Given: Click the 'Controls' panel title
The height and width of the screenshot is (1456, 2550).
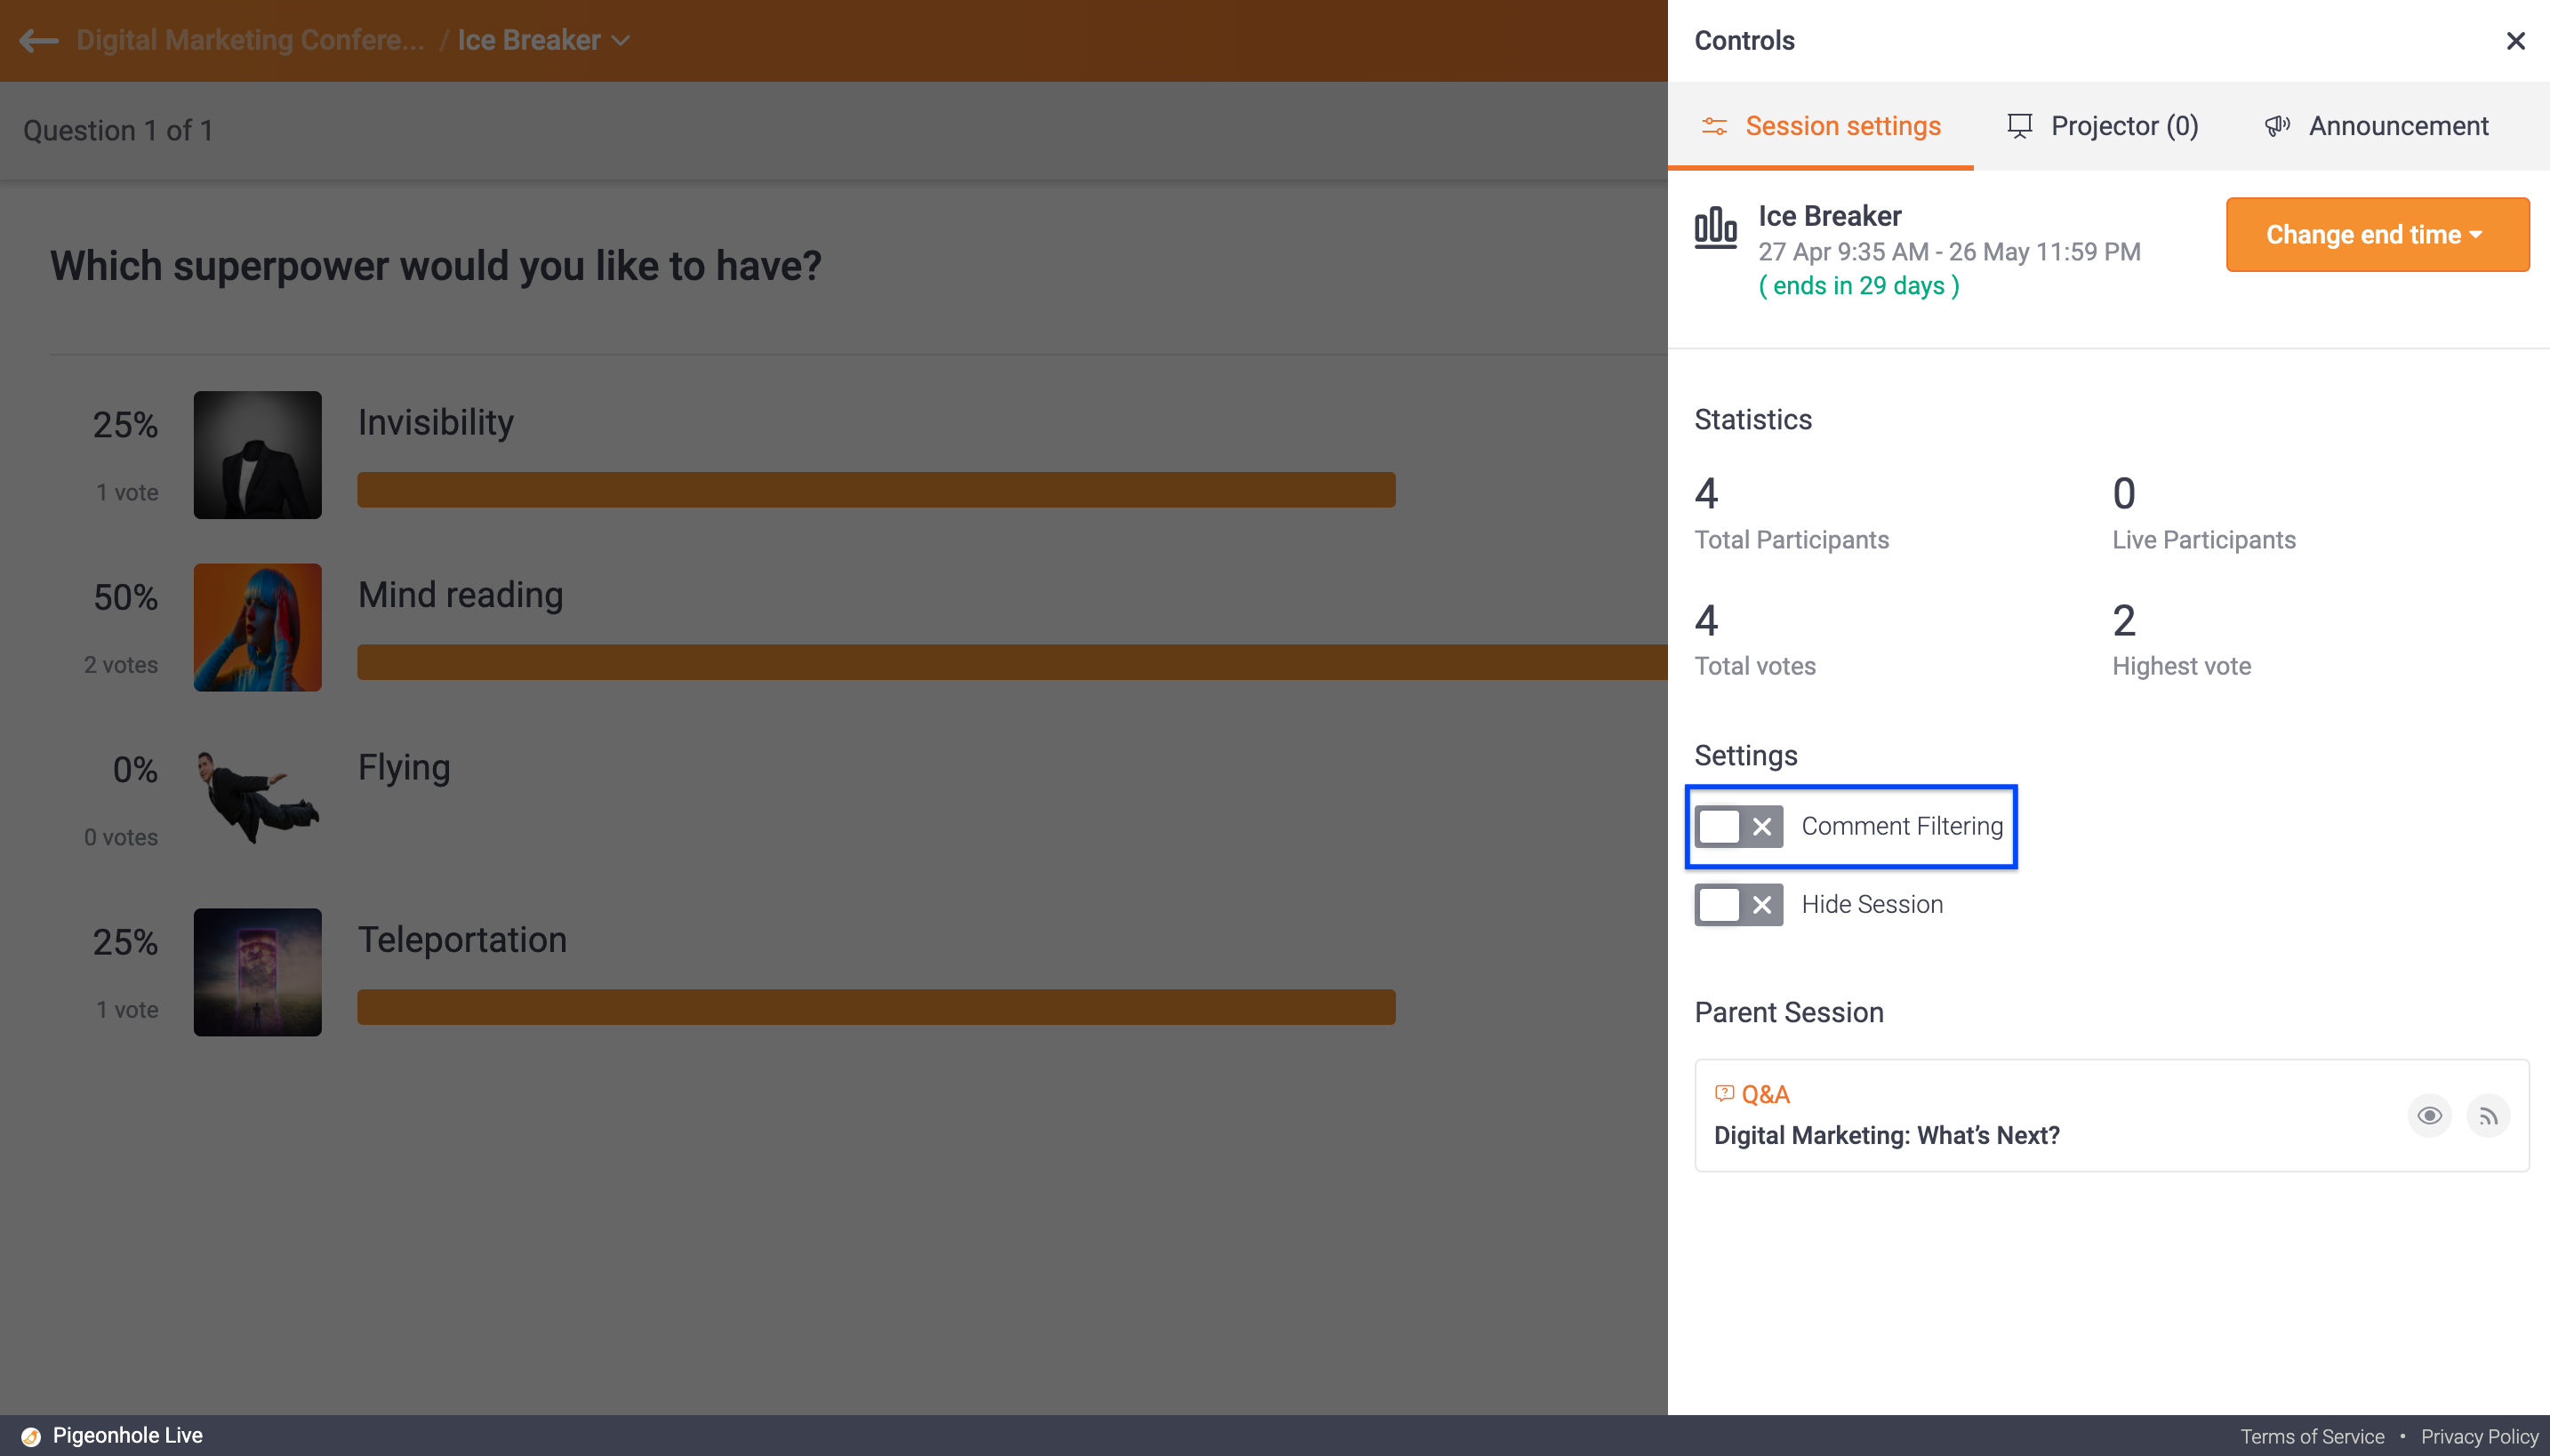Looking at the screenshot, I should point(1744,41).
